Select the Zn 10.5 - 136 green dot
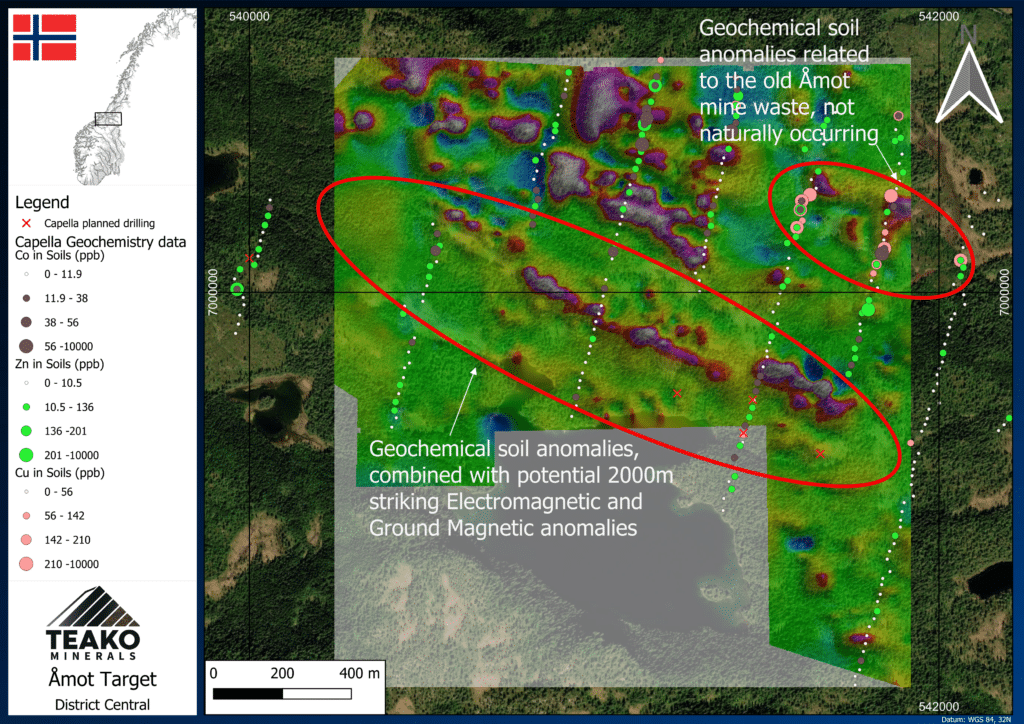This screenshot has width=1024, height=724. [x=26, y=407]
